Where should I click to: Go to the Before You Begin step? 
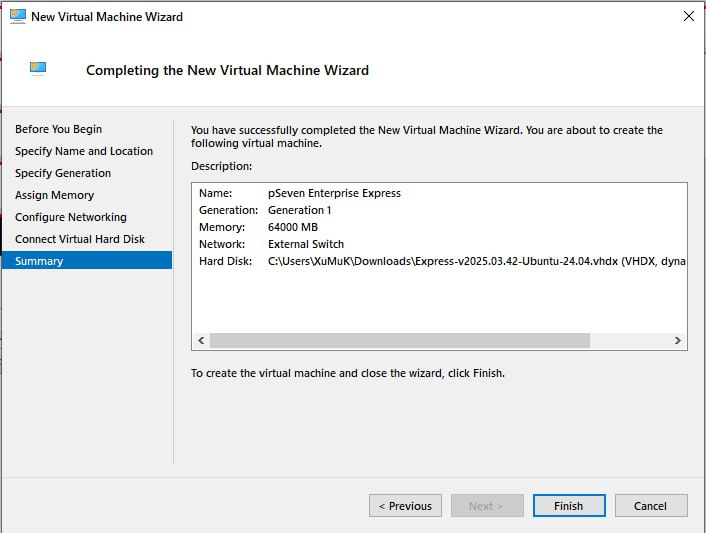click(x=58, y=129)
